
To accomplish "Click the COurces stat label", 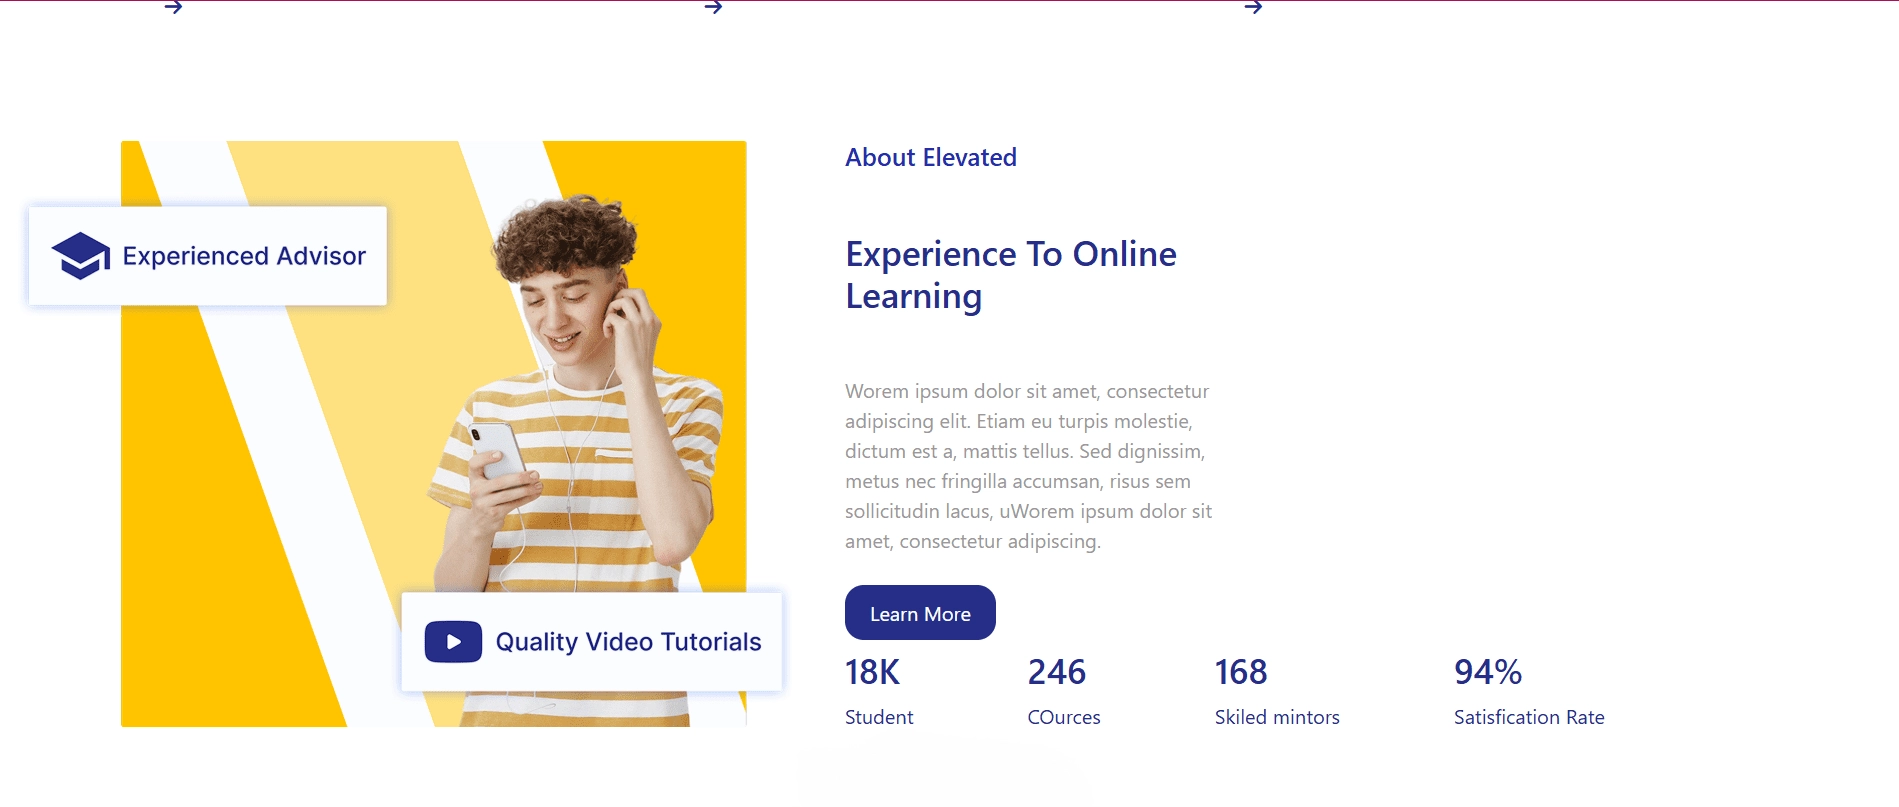I will [x=1063, y=717].
